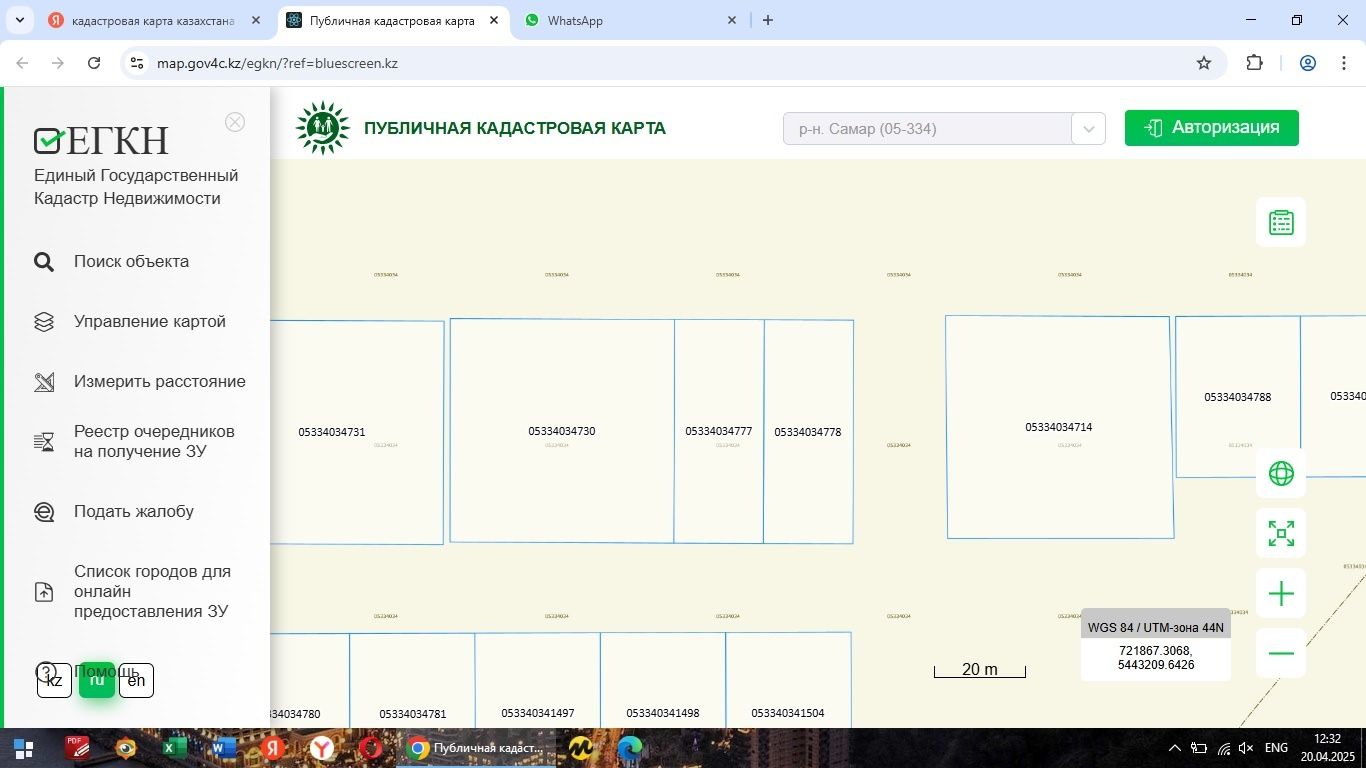Open the Chrome extensions puzzle icon

point(1254,63)
